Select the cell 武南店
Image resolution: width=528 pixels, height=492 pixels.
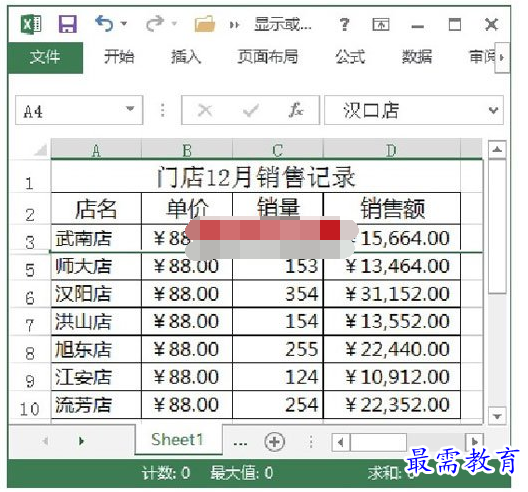pos(96,238)
